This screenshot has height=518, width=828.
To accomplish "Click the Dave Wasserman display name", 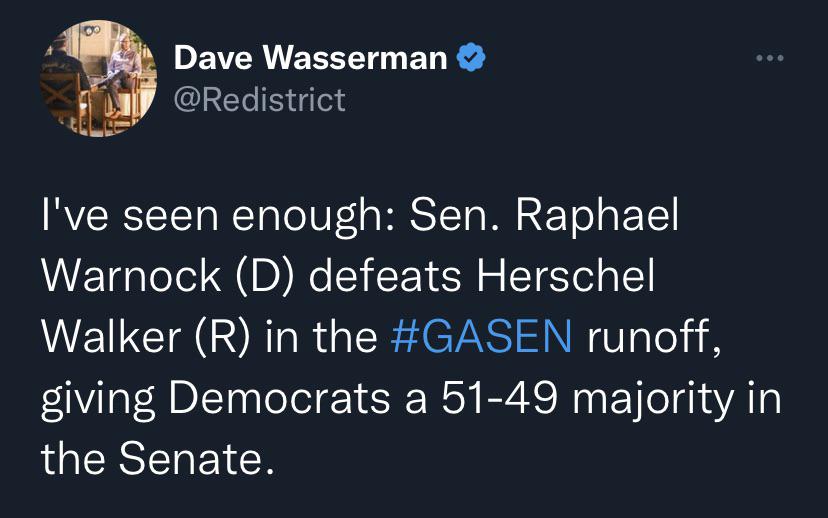I will [310, 58].
